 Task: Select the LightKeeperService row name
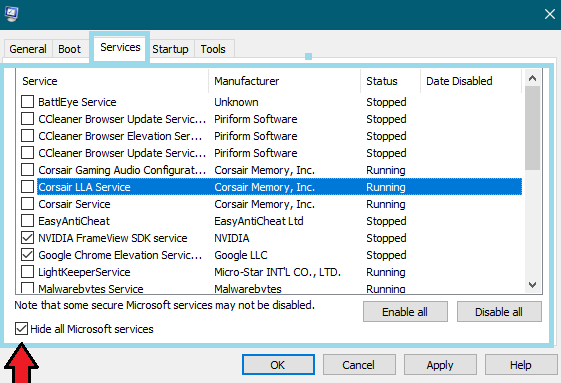coord(84,272)
